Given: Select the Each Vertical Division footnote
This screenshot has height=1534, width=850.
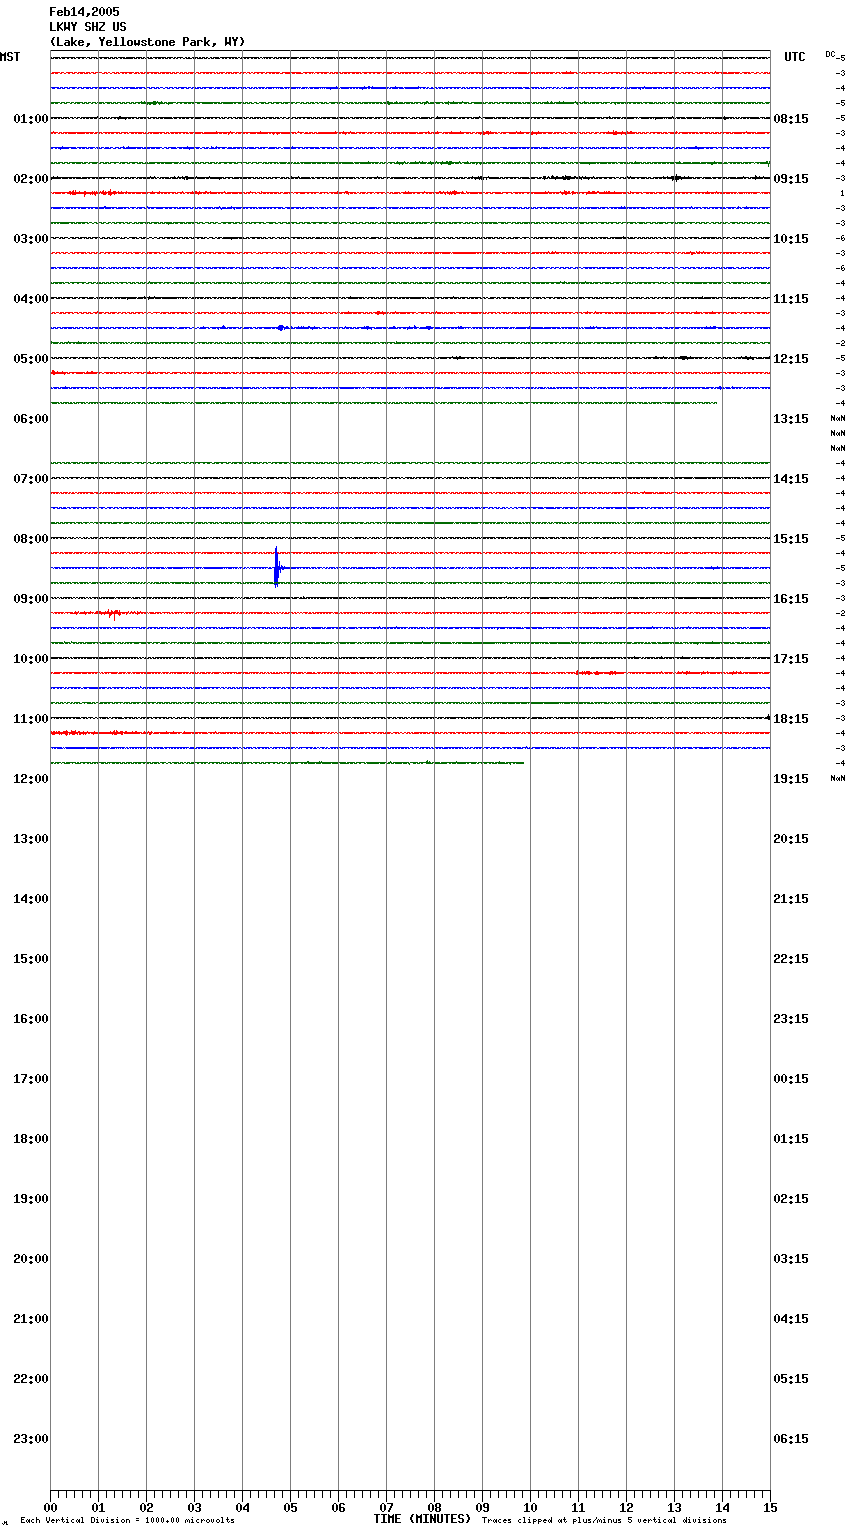Looking at the screenshot, I should [127, 1521].
